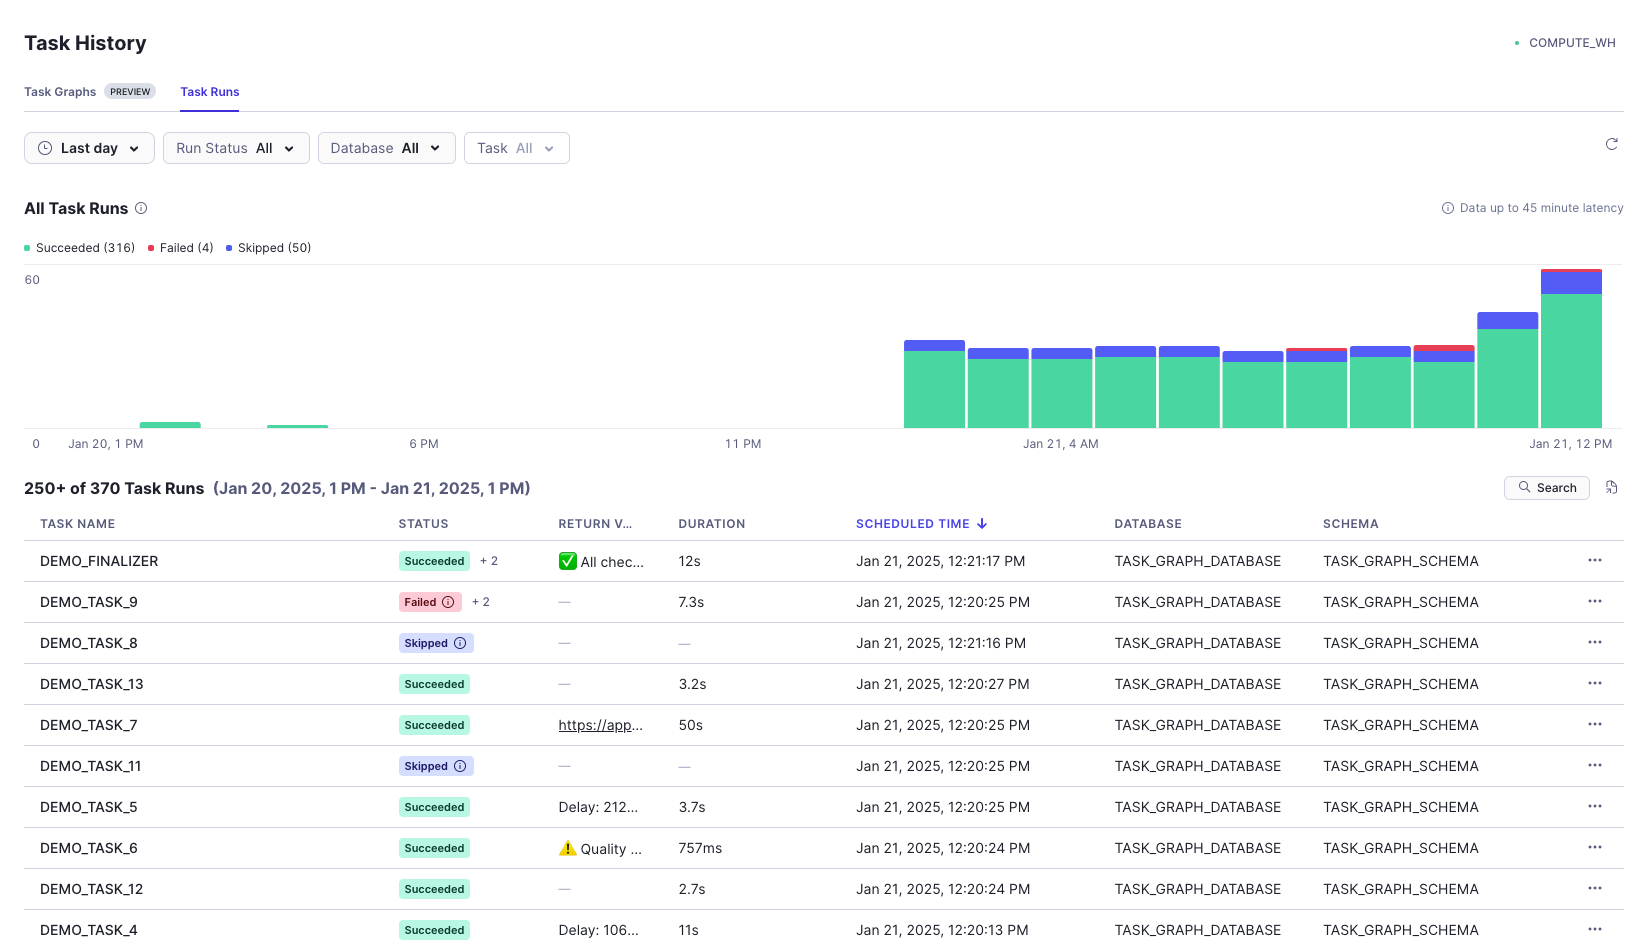Click the small green bar near Jan 20, 1 PM
The height and width of the screenshot is (950, 1648).
pos(170,425)
